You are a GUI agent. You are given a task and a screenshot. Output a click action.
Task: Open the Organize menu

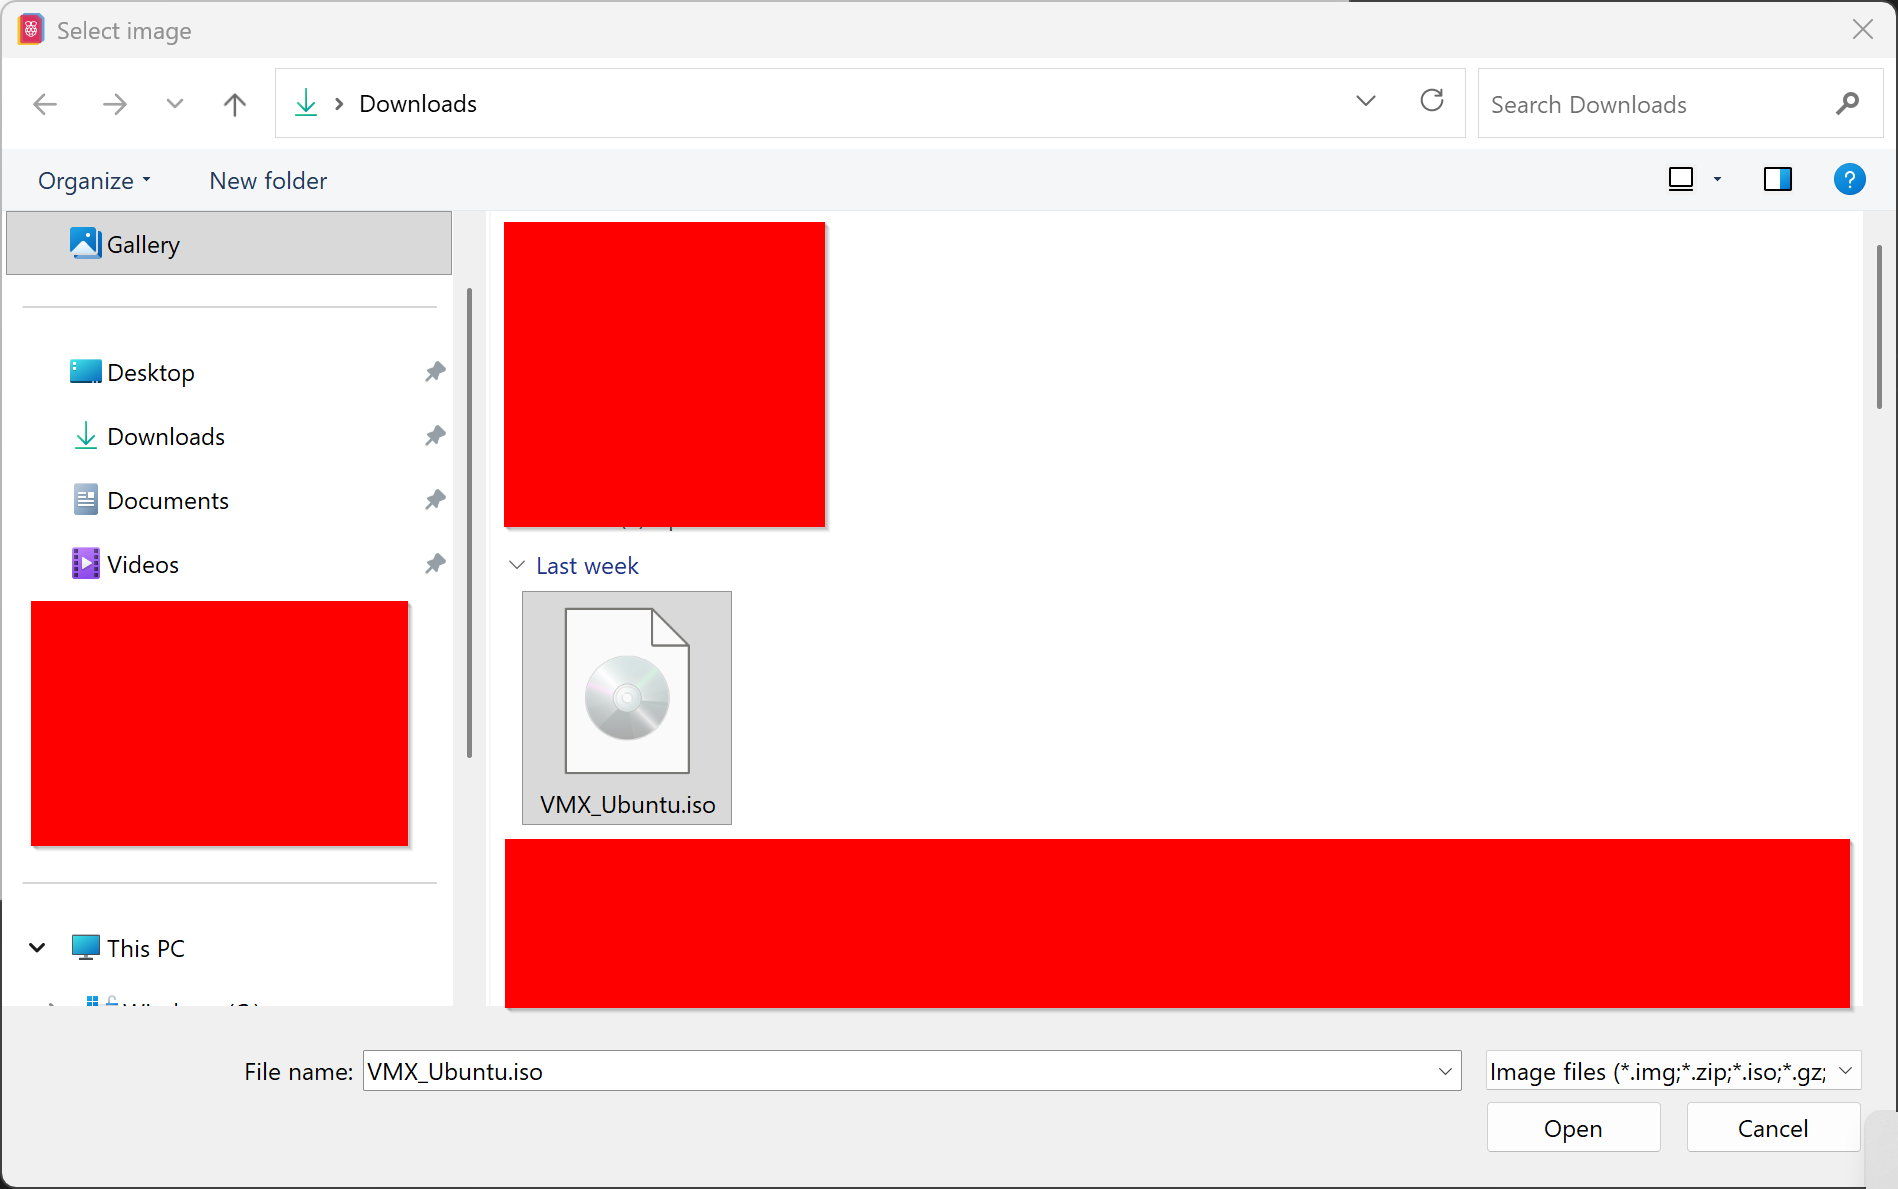[93, 180]
